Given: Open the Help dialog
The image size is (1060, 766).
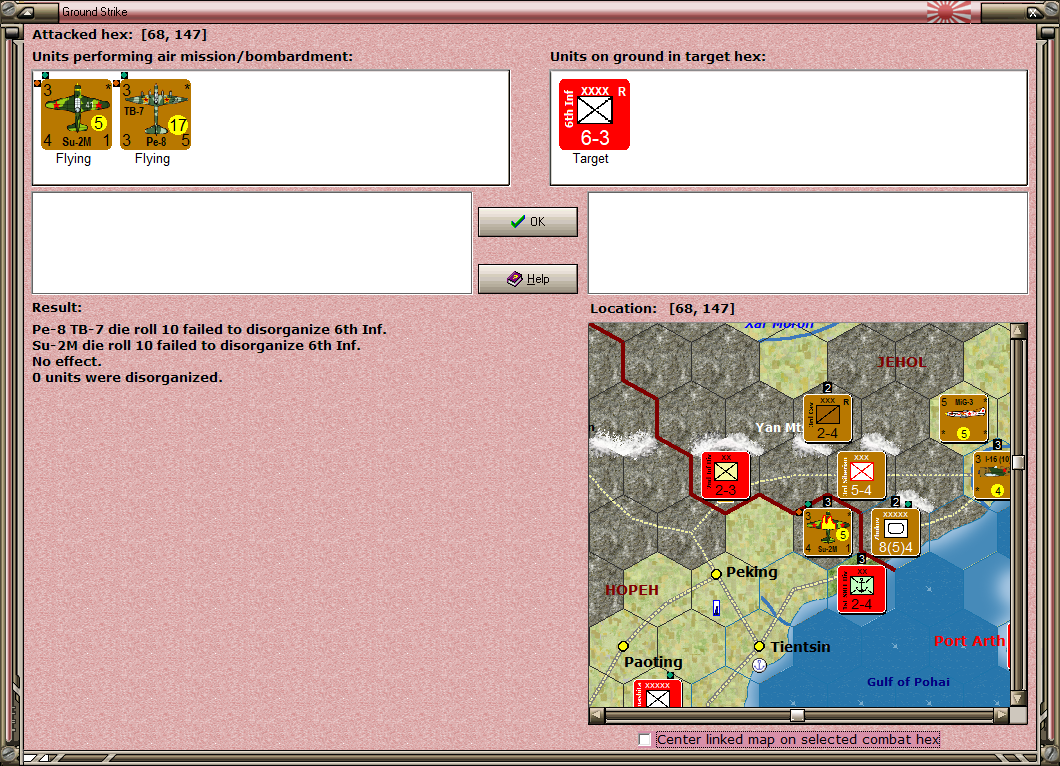Looking at the screenshot, I should tap(527, 278).
